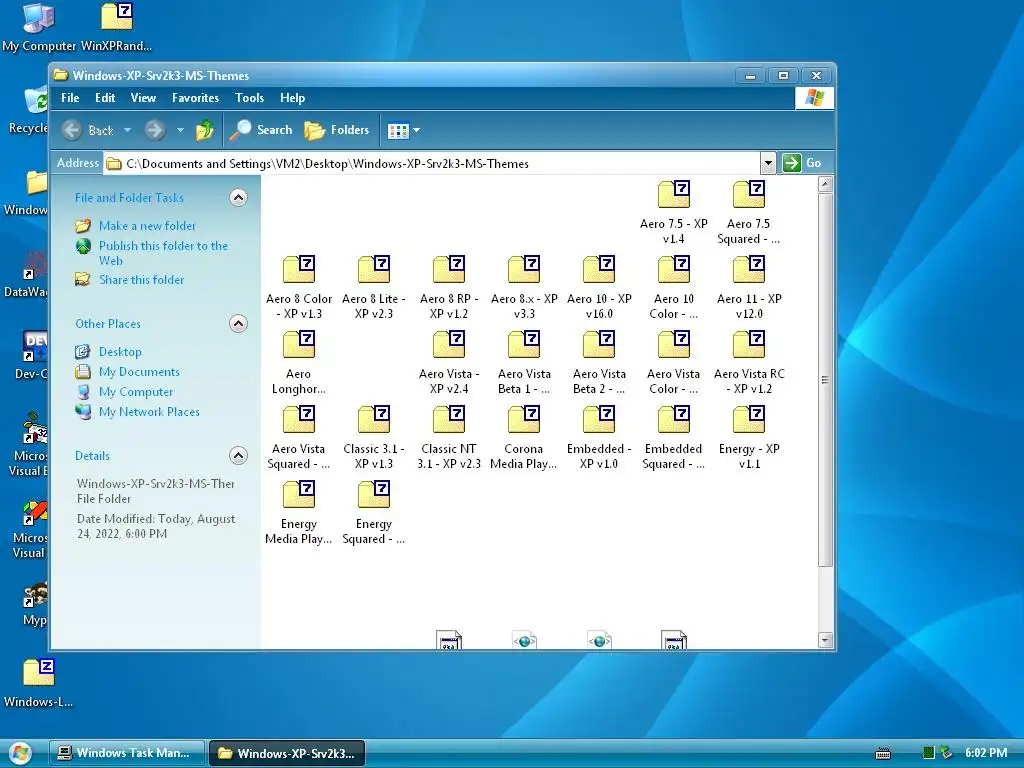The width and height of the screenshot is (1024, 768).
Task: Open the Views dropdown button
Action: [x=404, y=131]
